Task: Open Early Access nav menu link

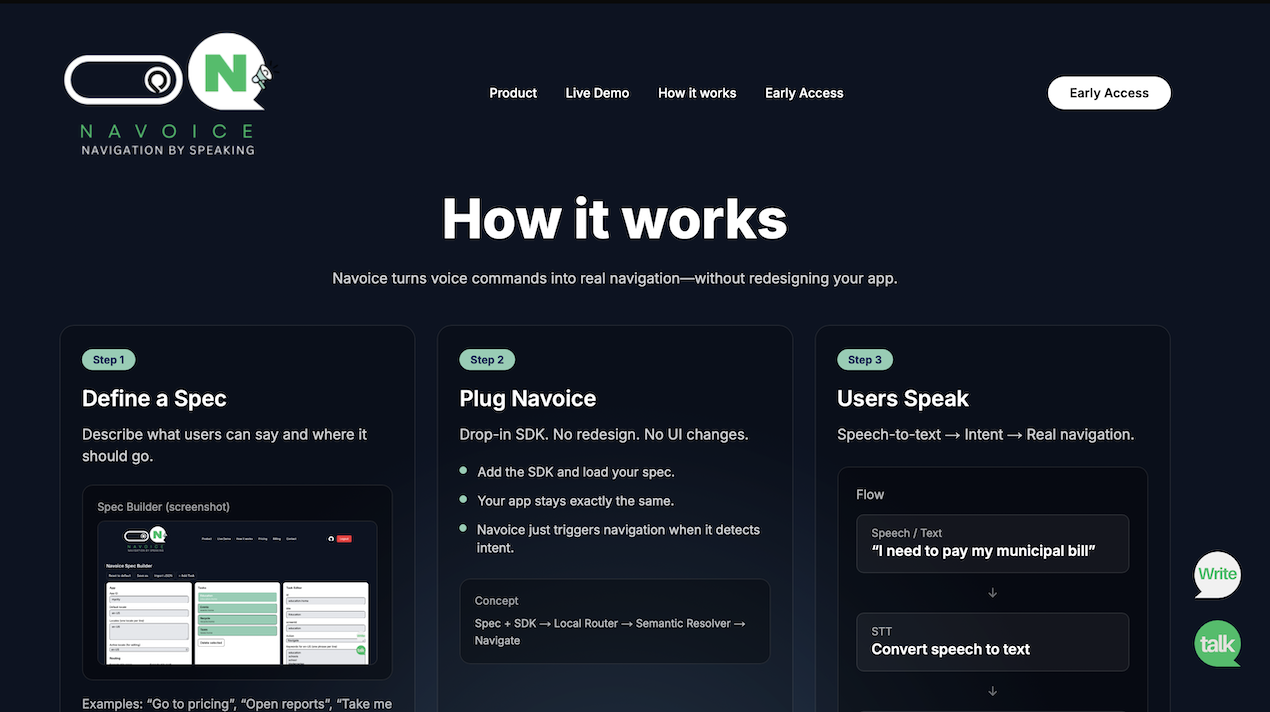Action: pyautogui.click(x=804, y=93)
